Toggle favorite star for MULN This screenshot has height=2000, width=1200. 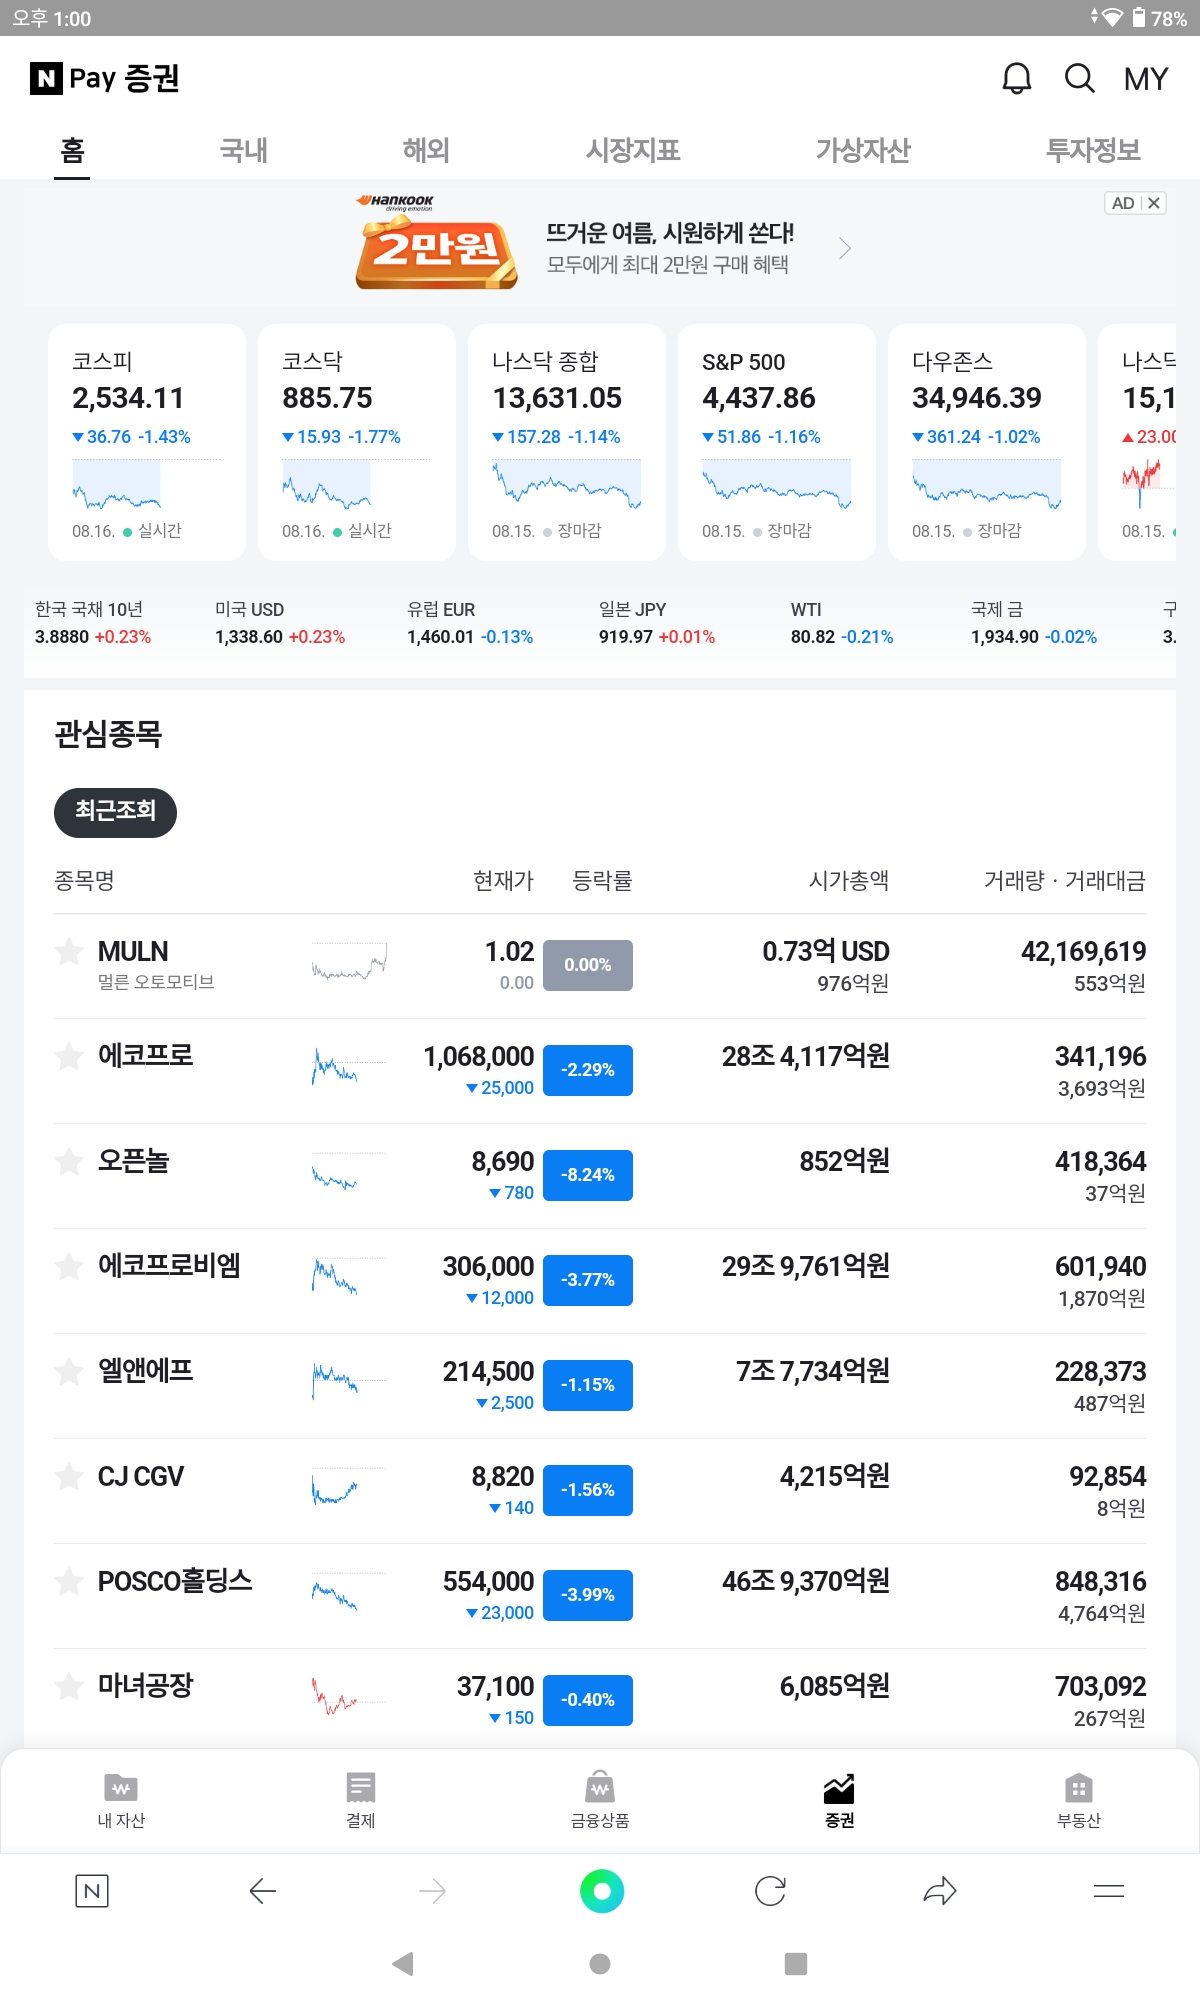69,951
